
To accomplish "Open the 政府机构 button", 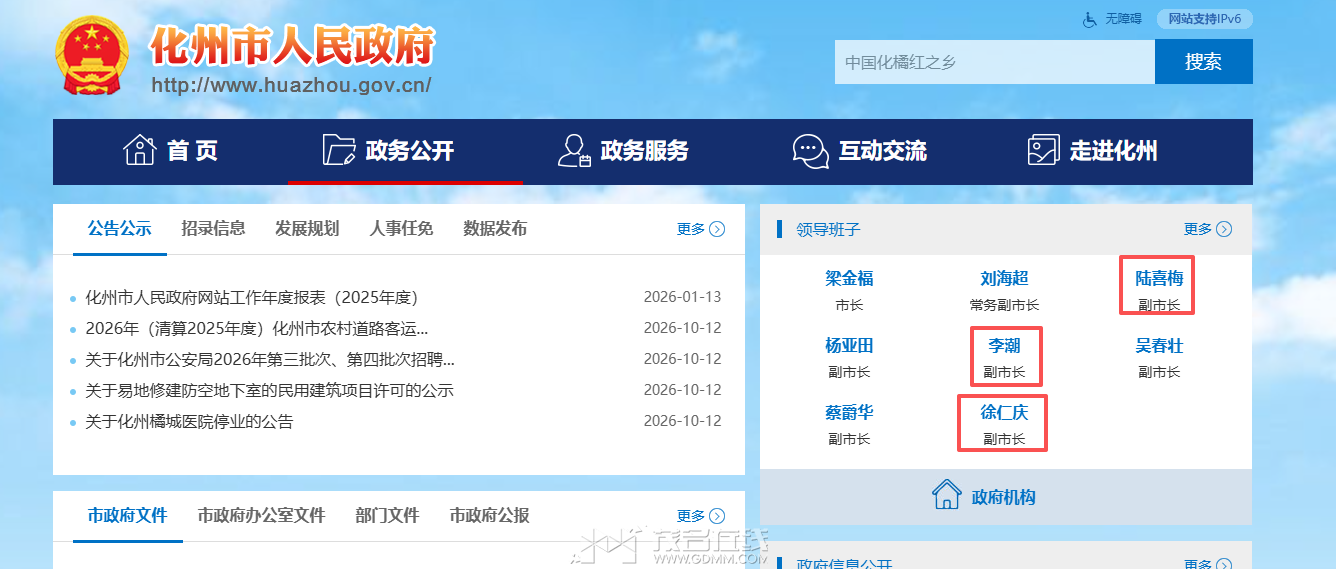I will click(x=1006, y=496).
